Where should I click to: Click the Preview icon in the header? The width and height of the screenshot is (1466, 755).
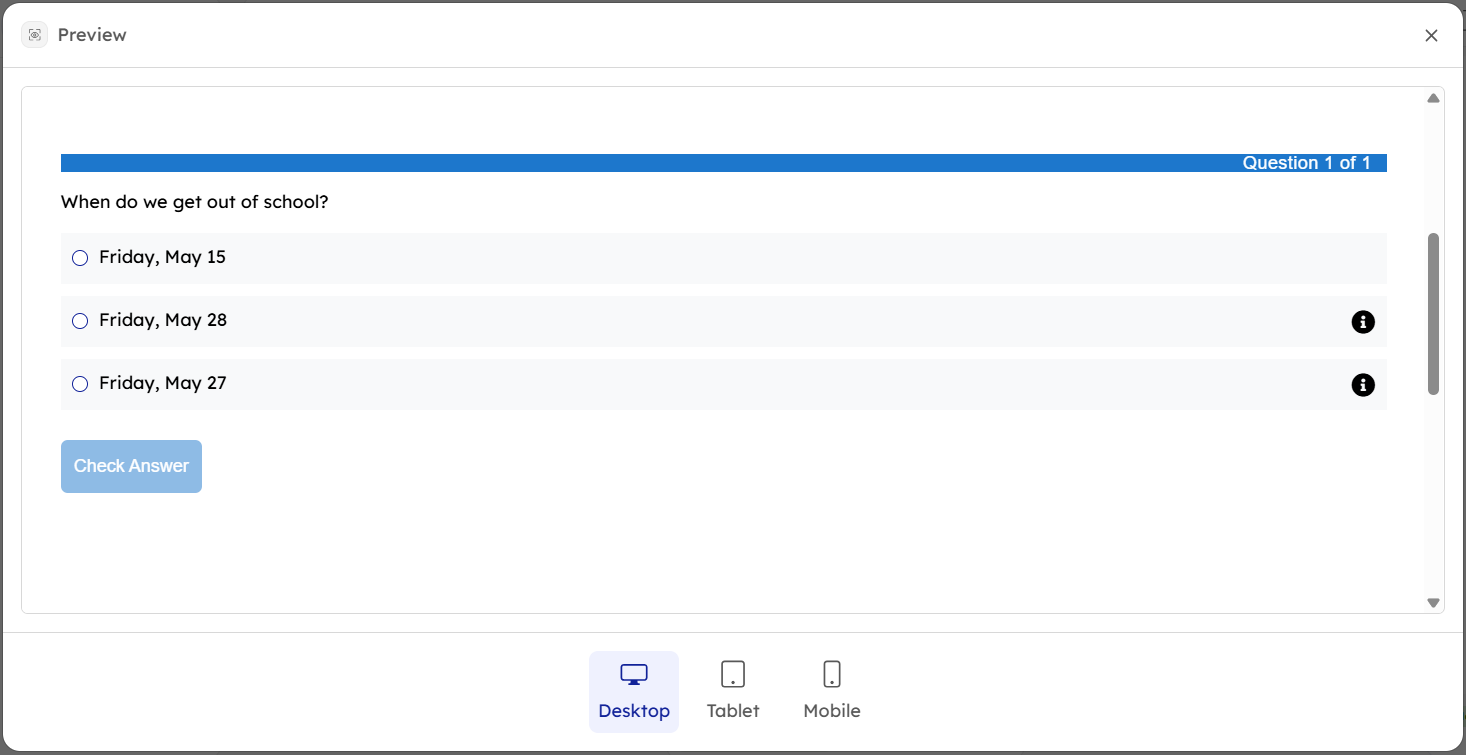35,35
